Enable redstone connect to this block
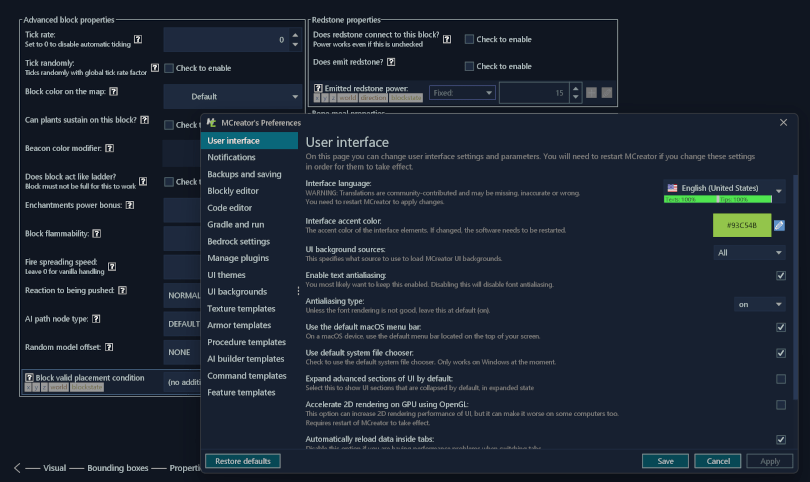 pos(469,39)
